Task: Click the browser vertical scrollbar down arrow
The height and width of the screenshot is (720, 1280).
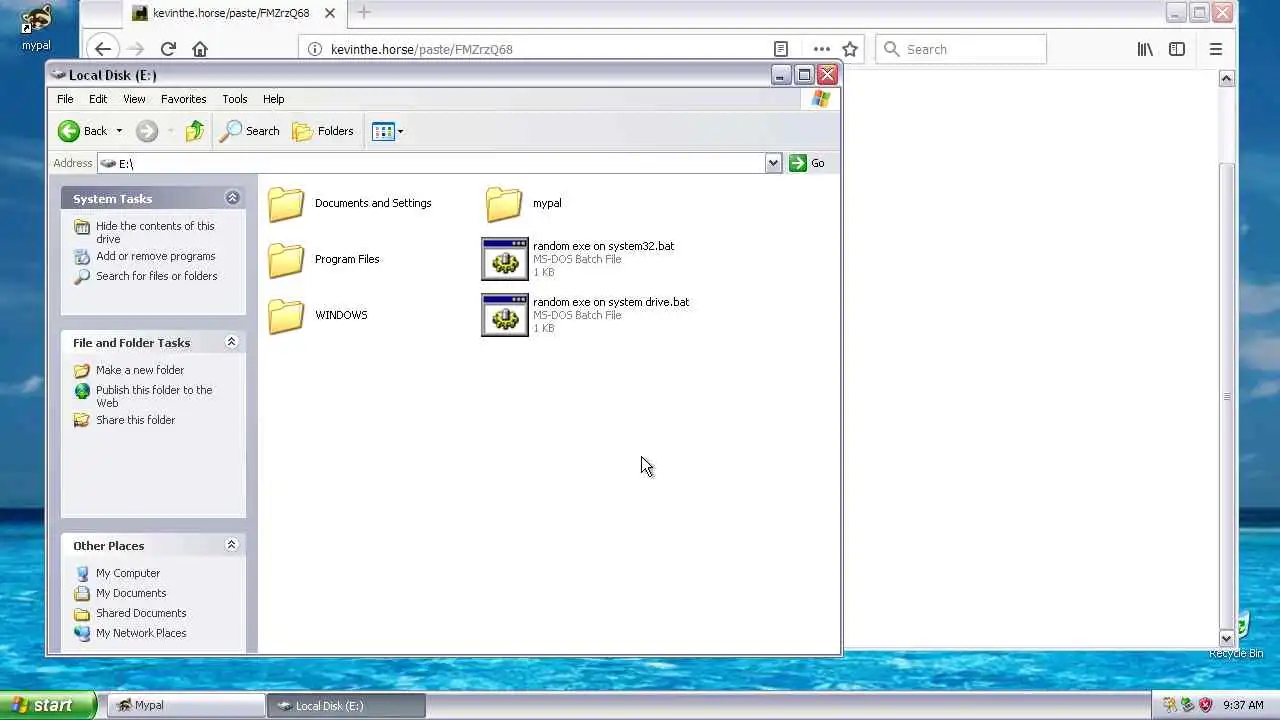Action: (x=1227, y=638)
